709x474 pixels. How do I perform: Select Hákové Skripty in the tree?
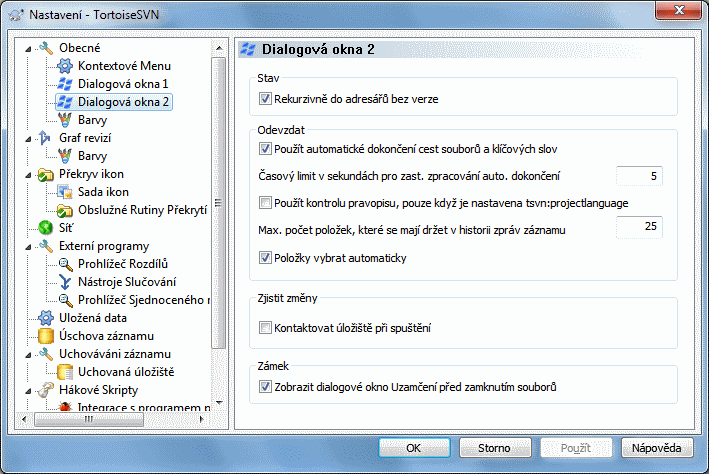(x=99, y=390)
